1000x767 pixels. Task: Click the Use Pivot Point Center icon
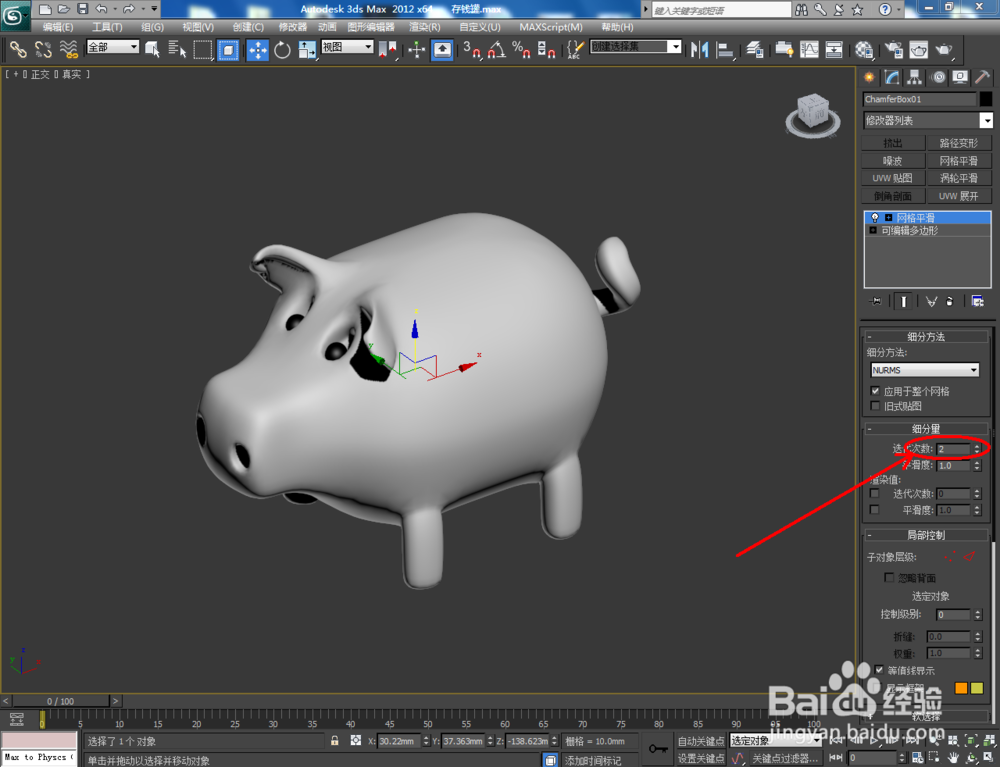pyautogui.click(x=387, y=49)
